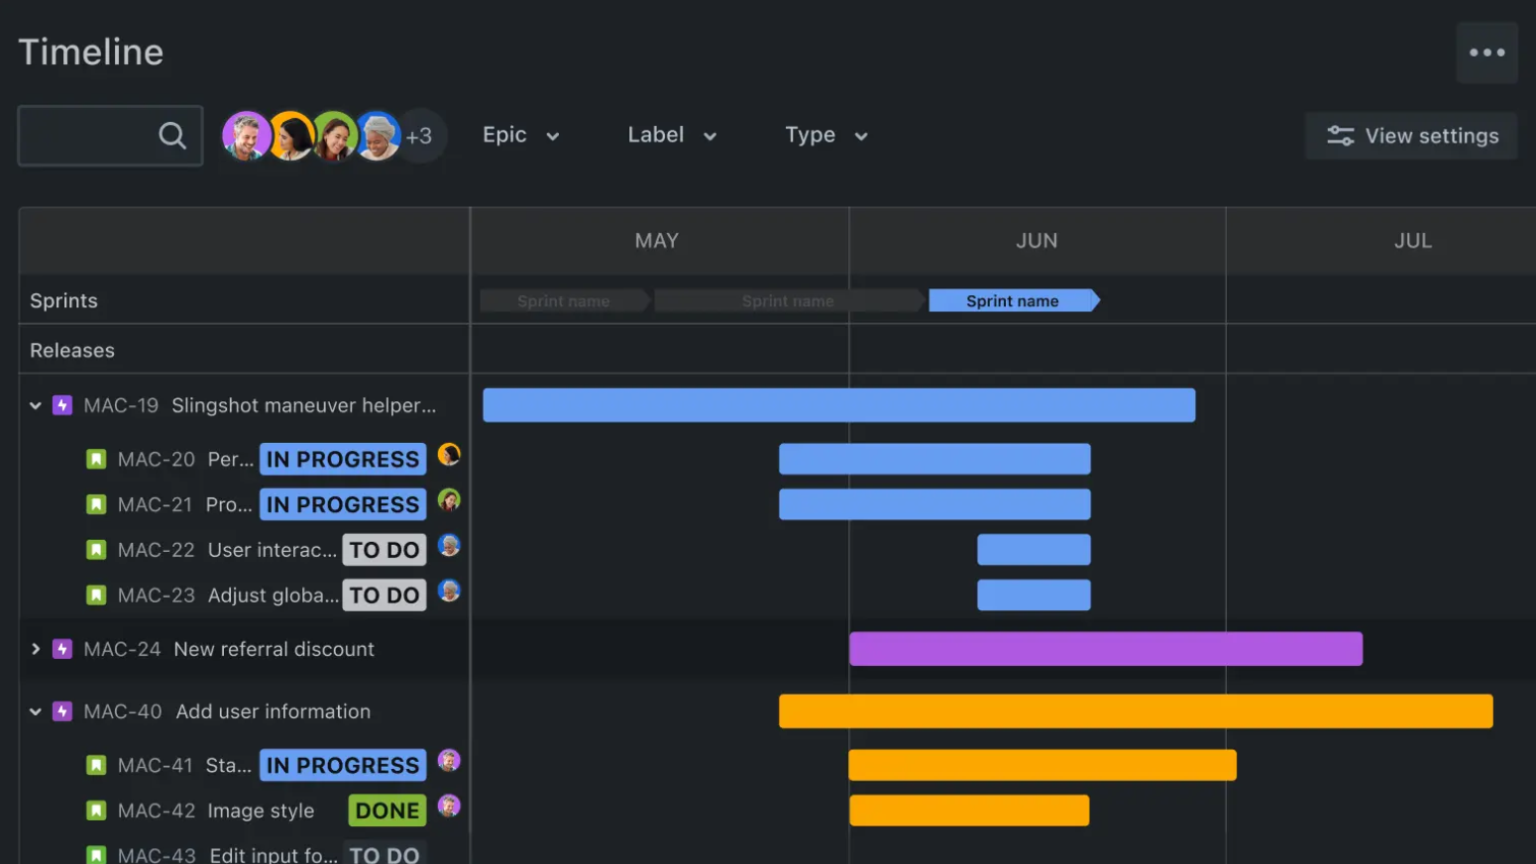Click the story icon next to MAC-20
The height and width of the screenshot is (864, 1536).
(95, 458)
